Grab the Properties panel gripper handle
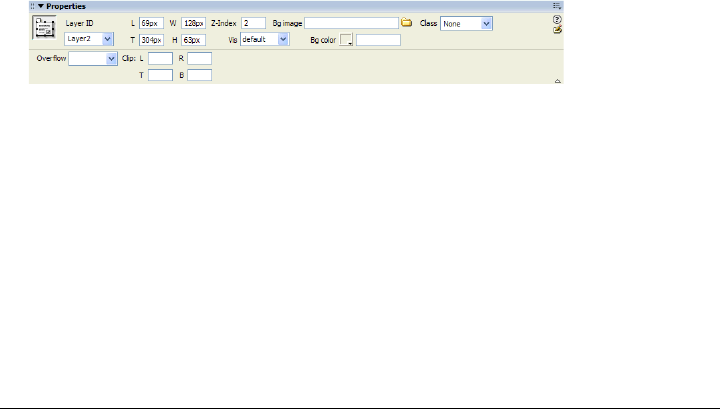Viewport: 720px width, 409px height. coord(32,6)
